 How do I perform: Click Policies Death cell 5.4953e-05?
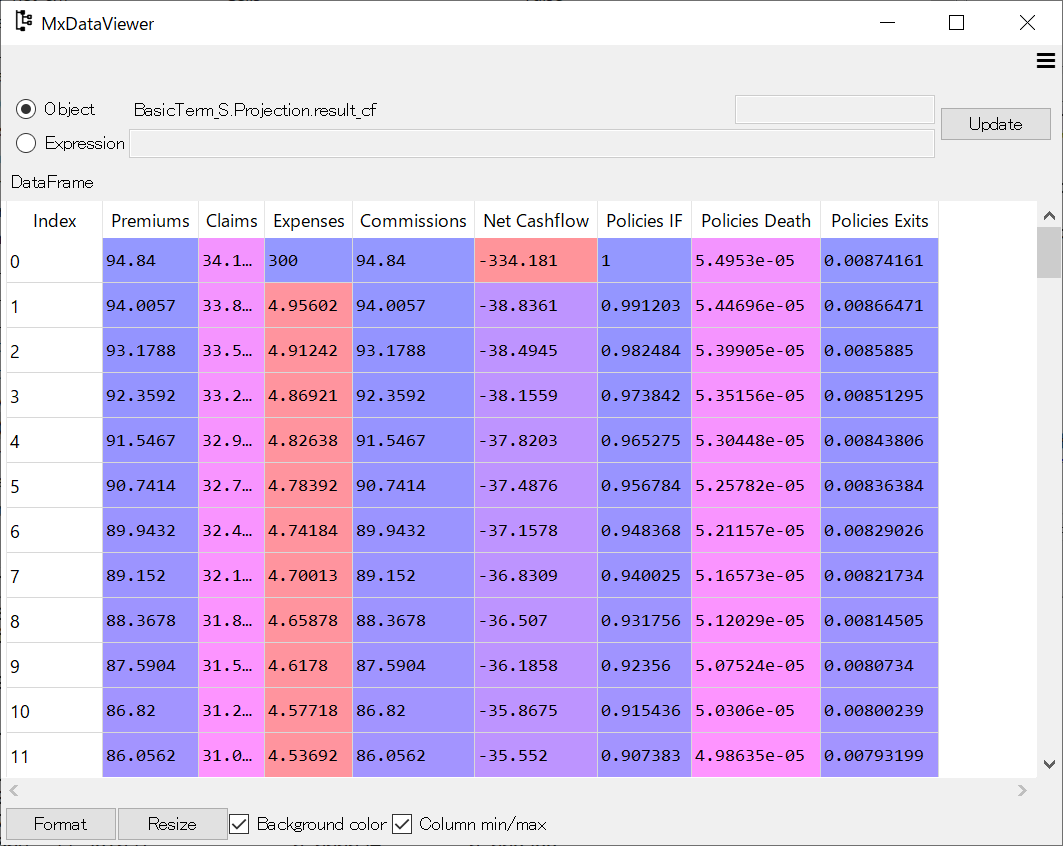pos(756,260)
